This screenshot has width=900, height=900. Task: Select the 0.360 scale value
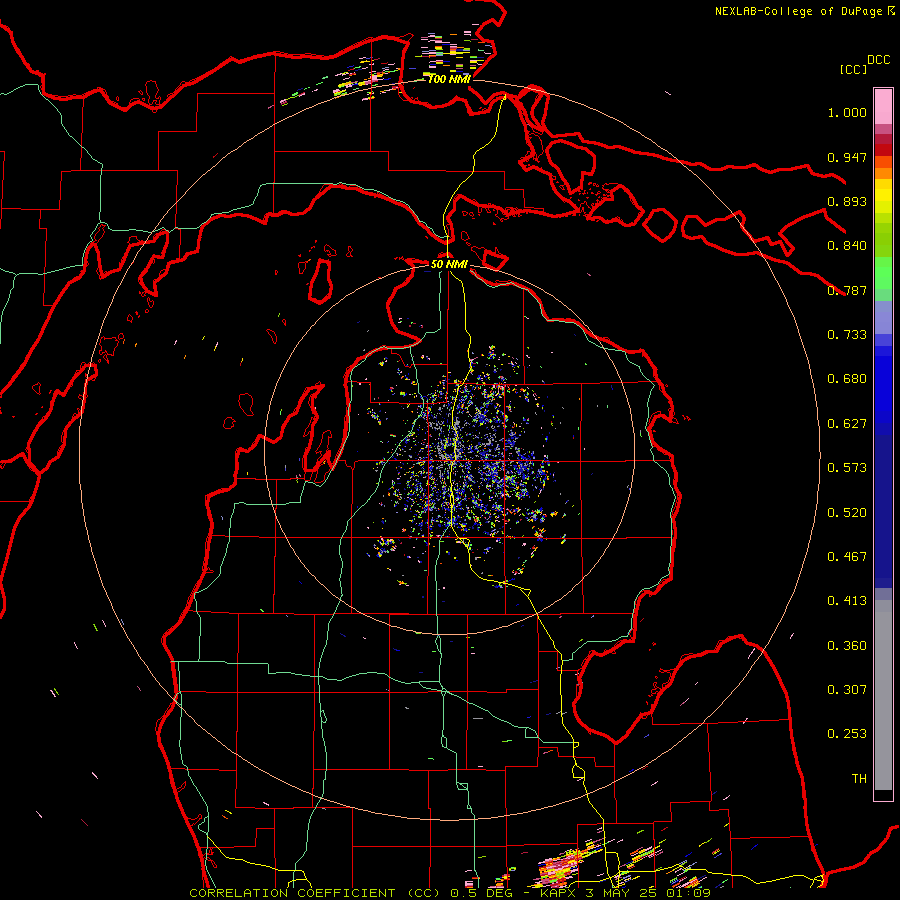[x=847, y=646]
